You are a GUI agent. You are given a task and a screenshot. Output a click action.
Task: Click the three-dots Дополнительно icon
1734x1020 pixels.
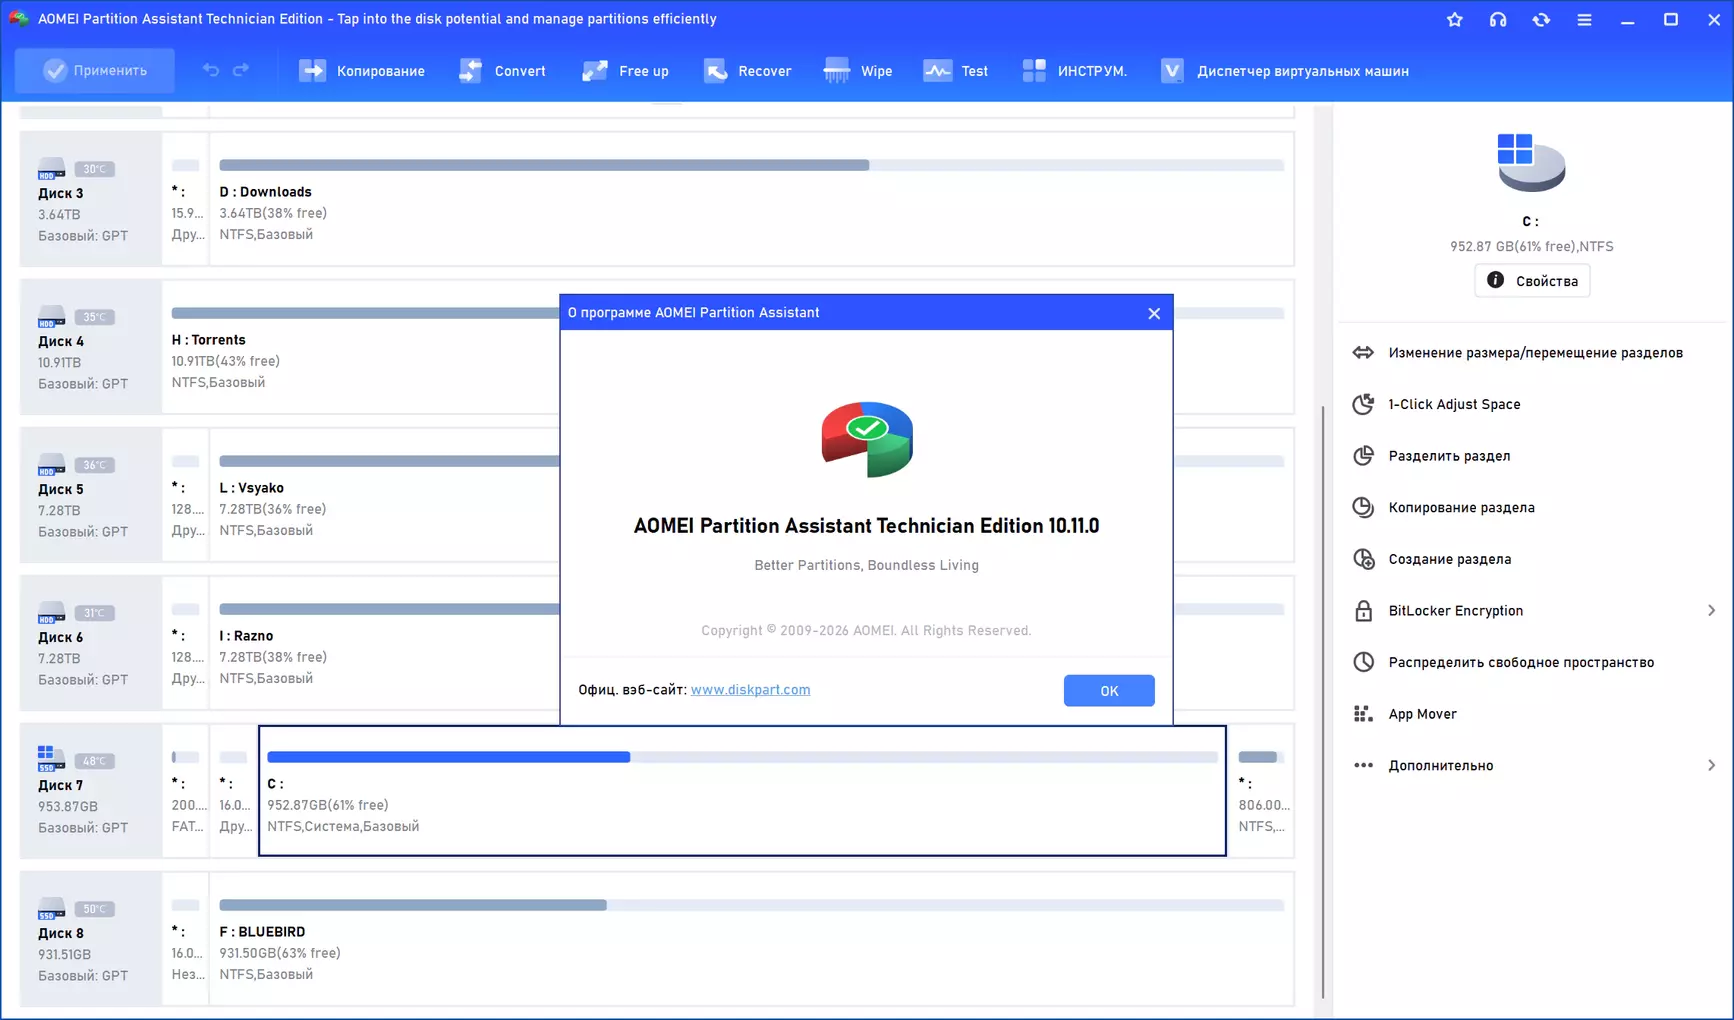click(x=1363, y=766)
